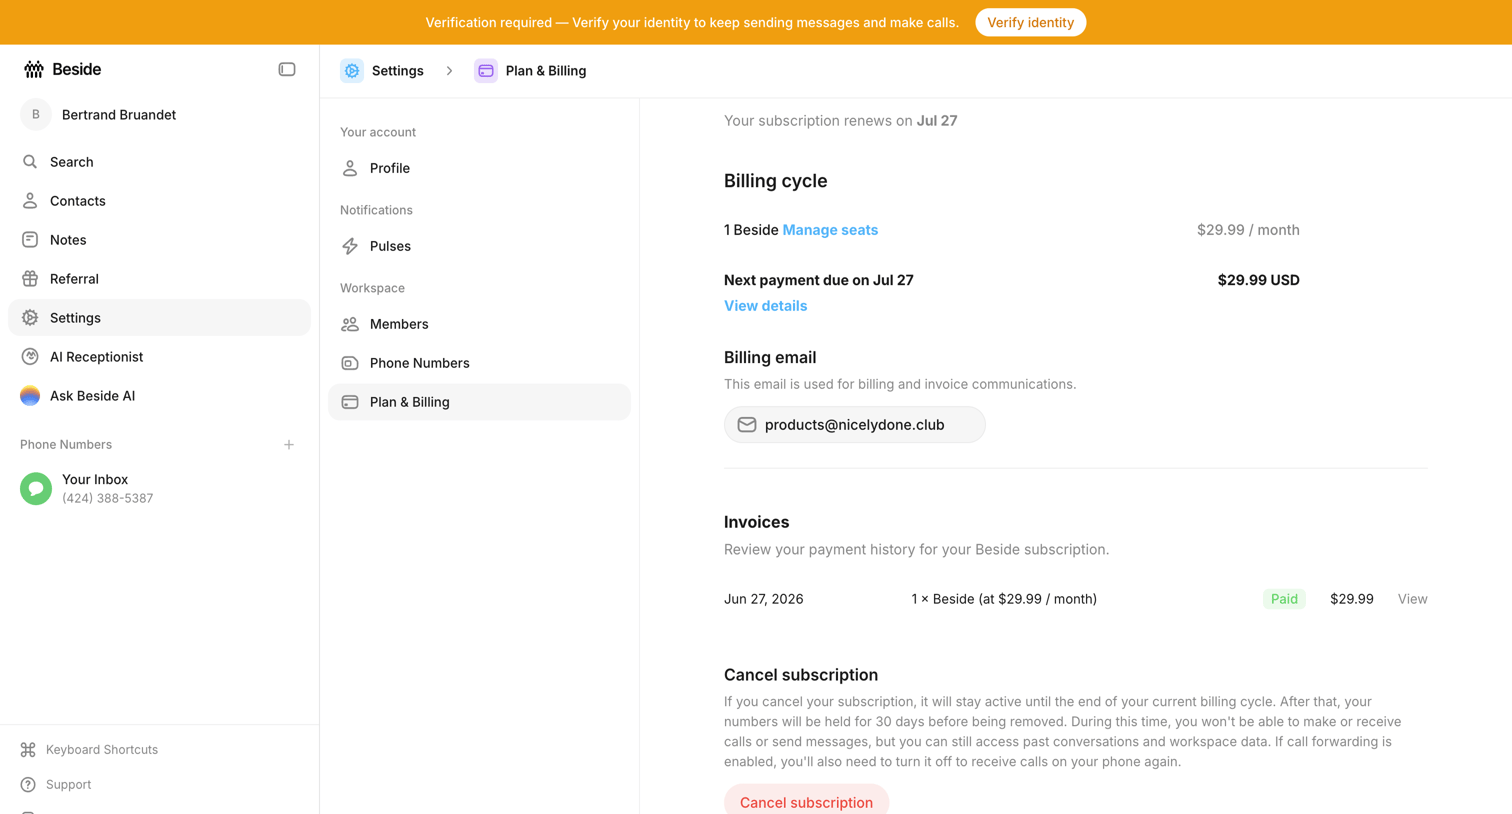Image resolution: width=1512 pixels, height=814 pixels.
Task: Open Notes from the sidebar
Action: 159,240
